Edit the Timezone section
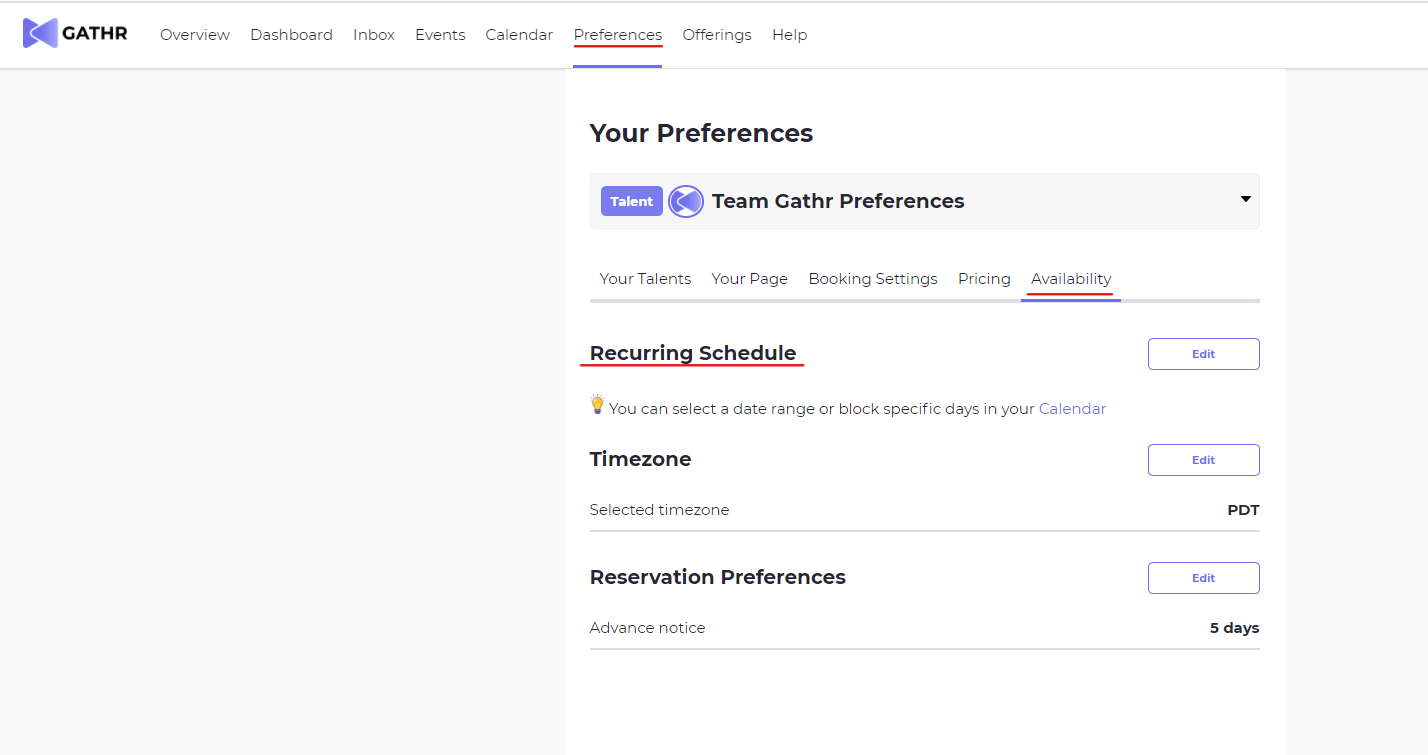The height and width of the screenshot is (755, 1428). pos(1203,460)
